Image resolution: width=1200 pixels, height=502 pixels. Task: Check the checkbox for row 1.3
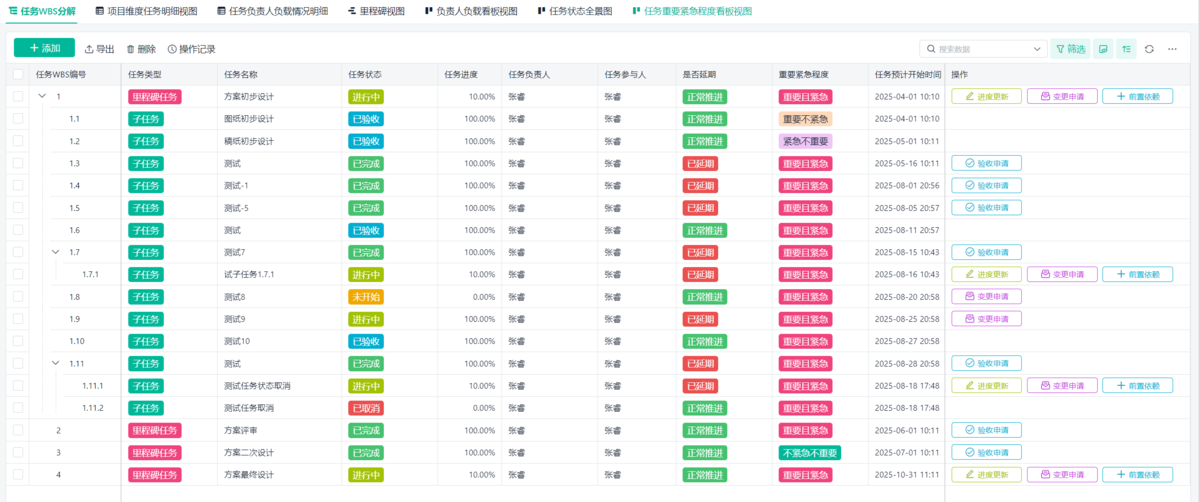(17, 163)
